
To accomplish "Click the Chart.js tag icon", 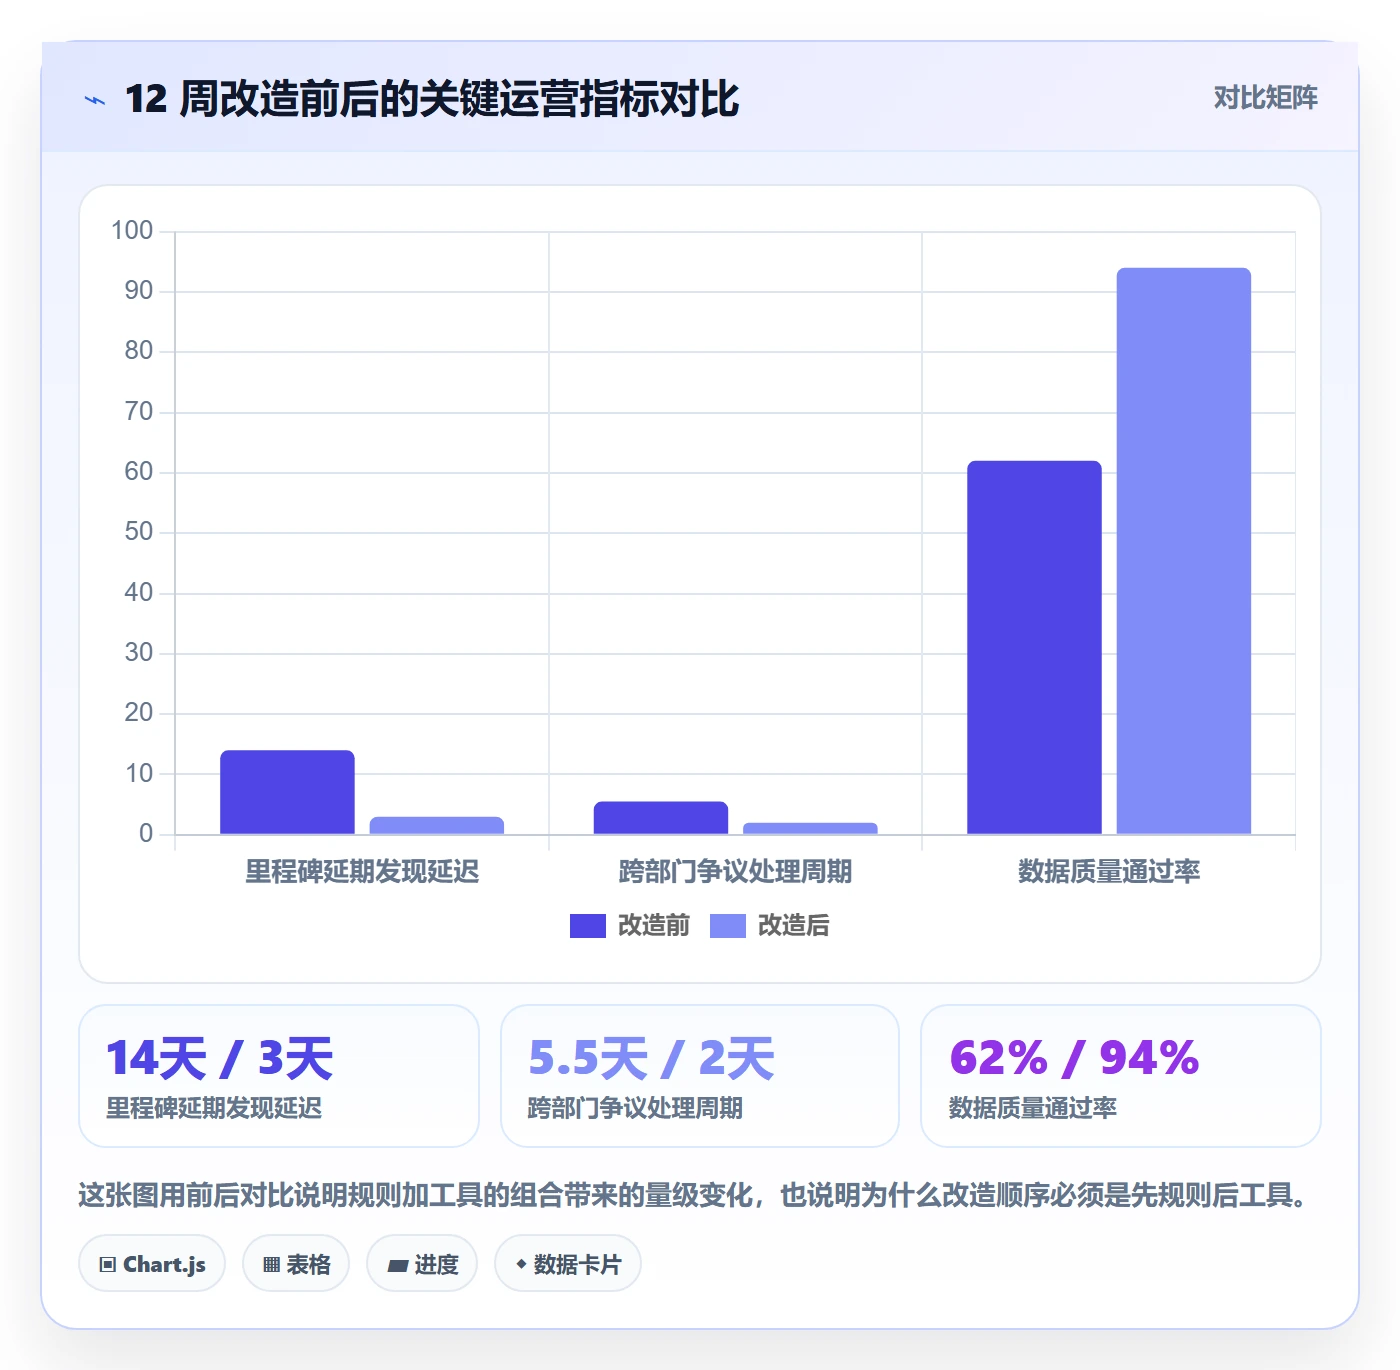I will point(108,1265).
